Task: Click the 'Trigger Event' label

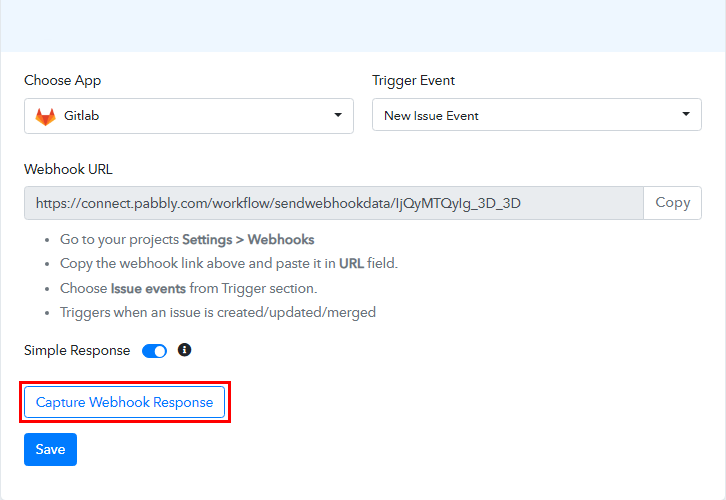Action: point(413,81)
